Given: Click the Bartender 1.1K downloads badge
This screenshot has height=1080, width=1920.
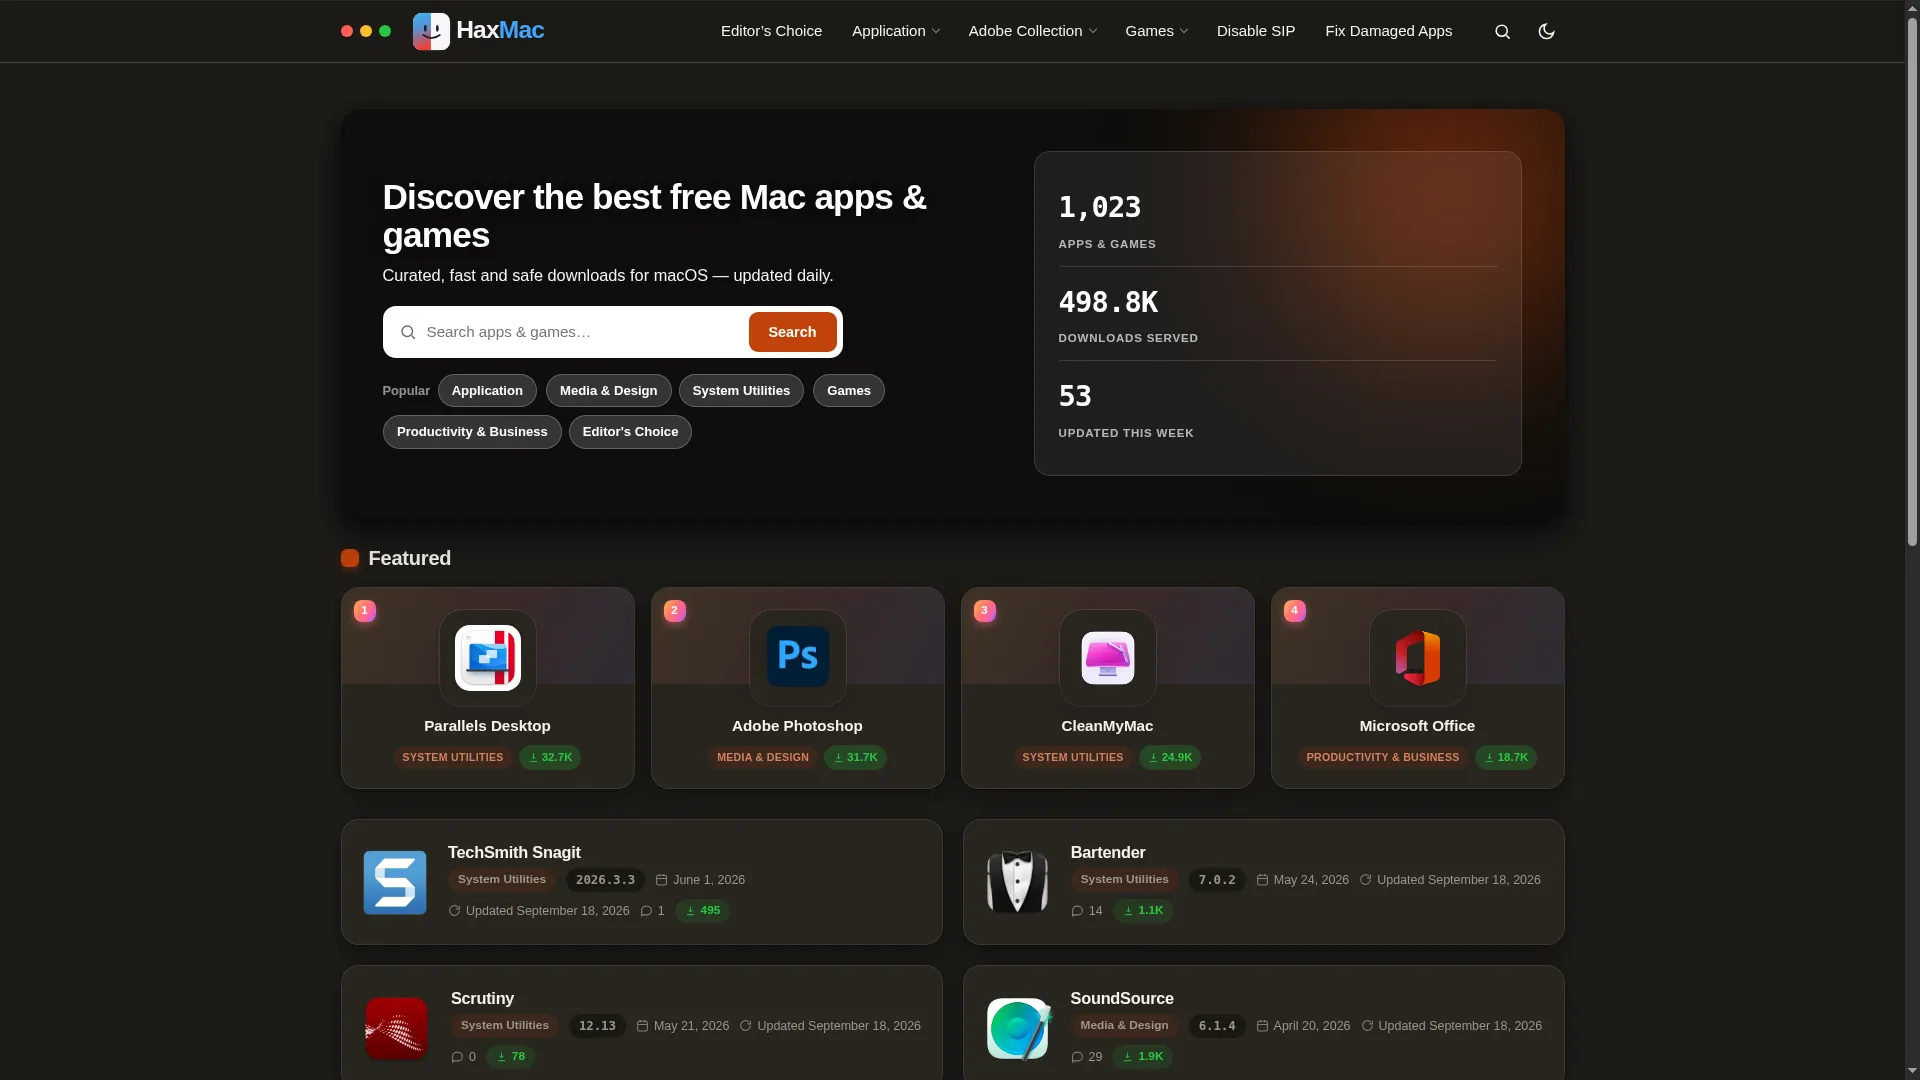Looking at the screenshot, I should 1143,911.
